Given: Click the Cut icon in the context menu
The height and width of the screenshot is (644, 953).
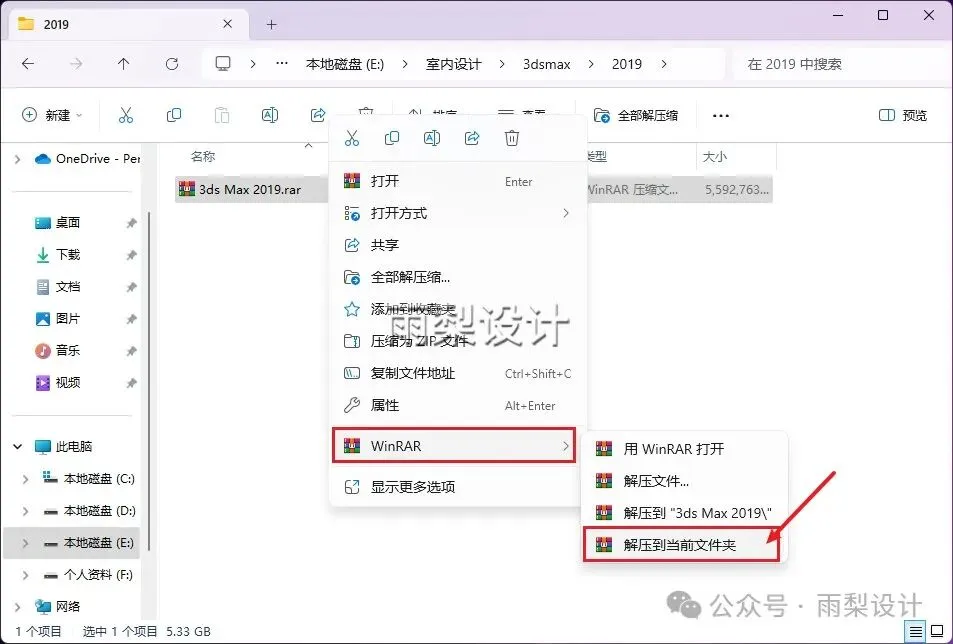Looking at the screenshot, I should pos(352,138).
